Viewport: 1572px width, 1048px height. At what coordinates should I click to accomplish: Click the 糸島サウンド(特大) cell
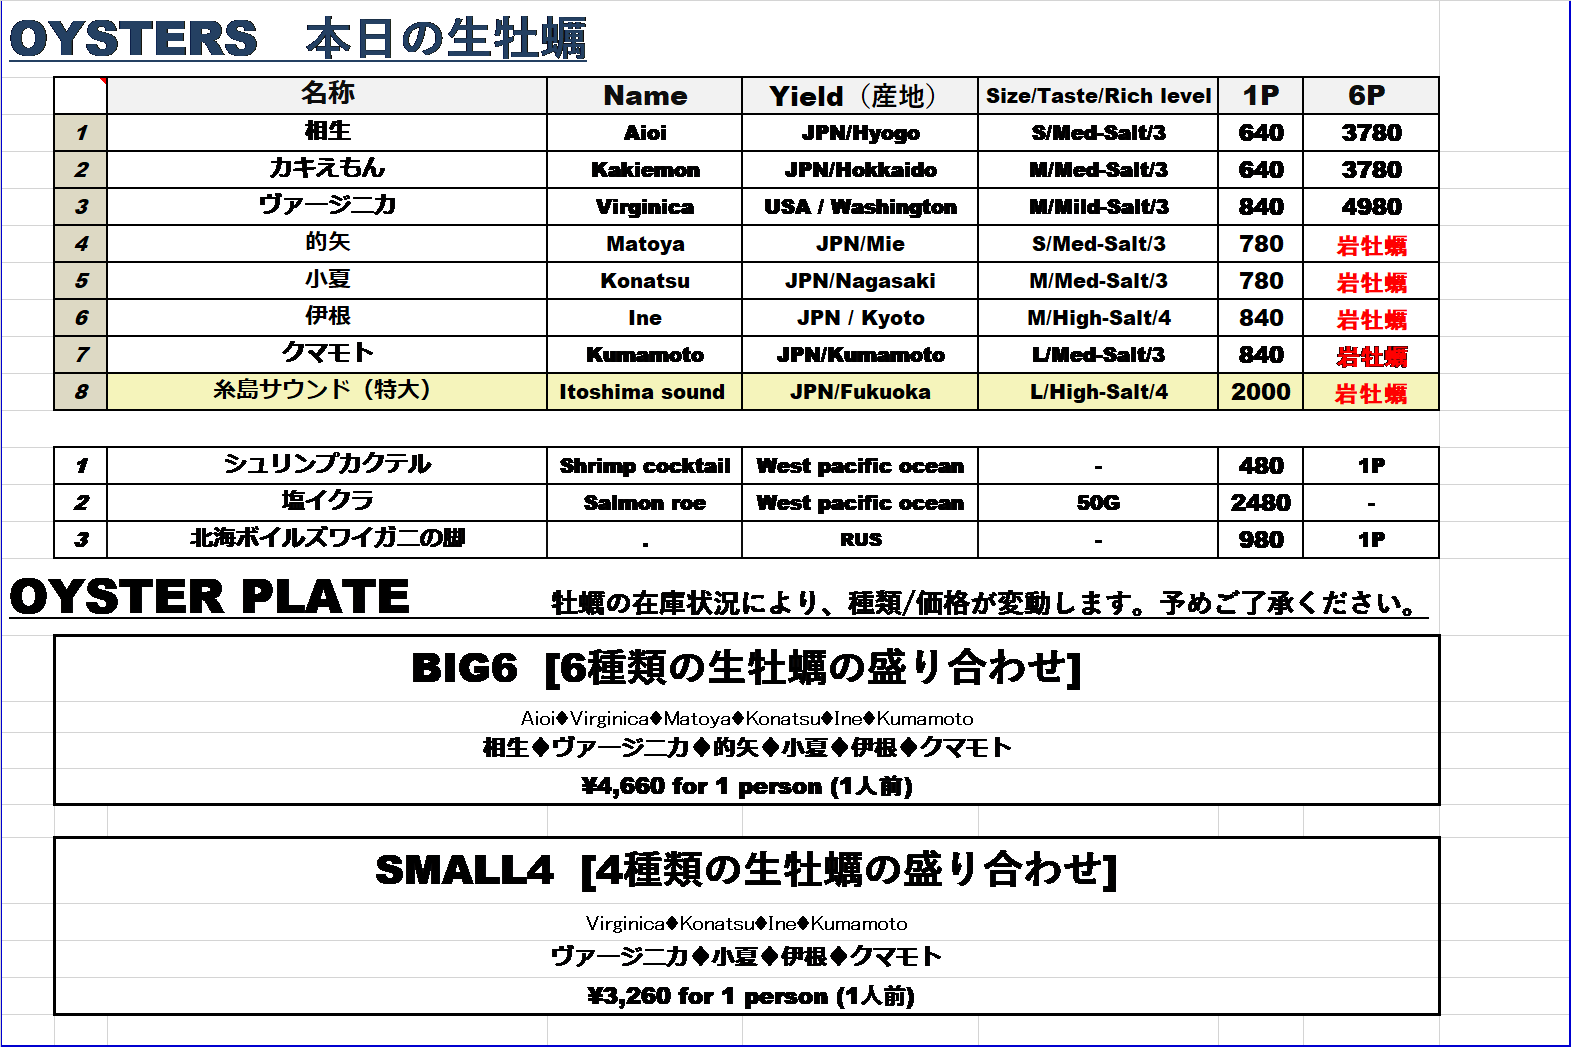click(327, 391)
